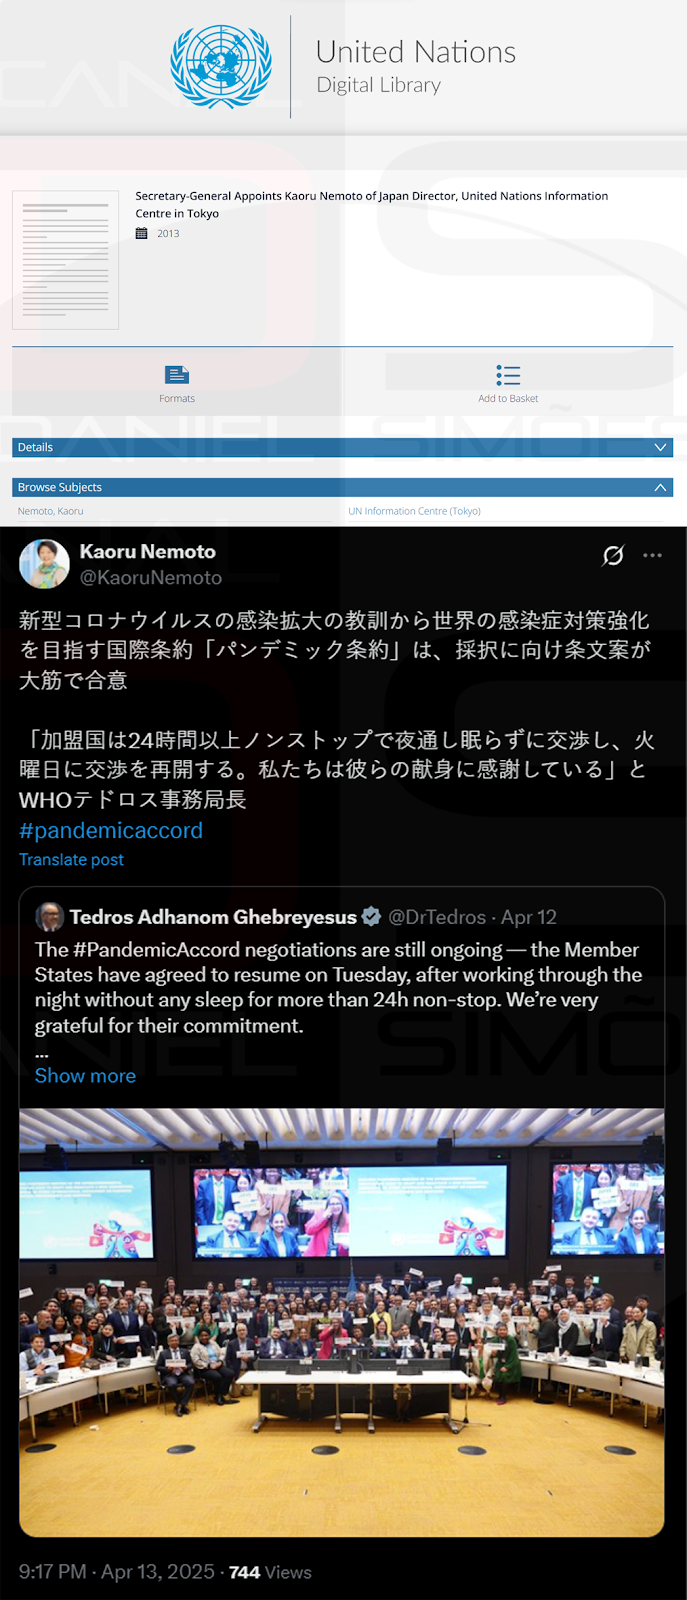Expand the quoted post with Show more

point(85,1075)
